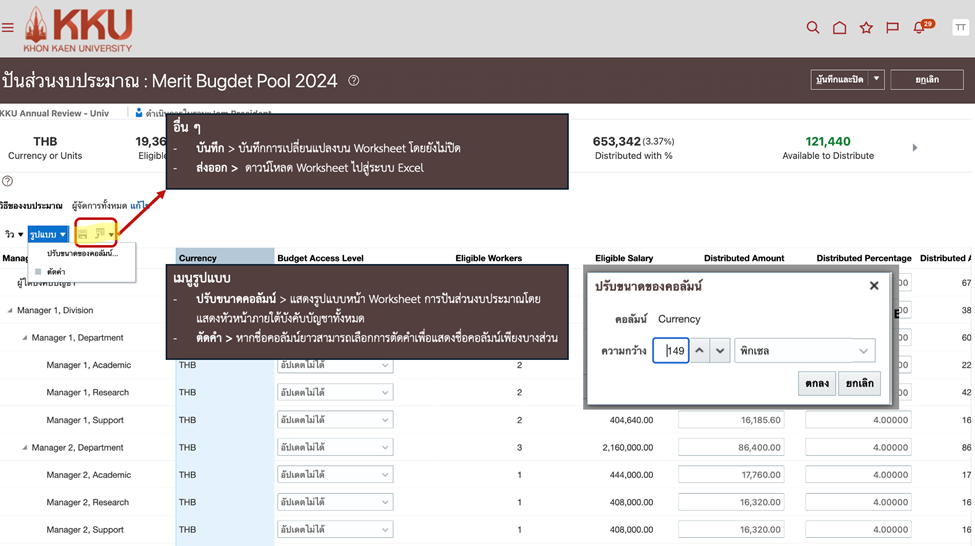Open the watchlist flag icon

tap(892, 28)
